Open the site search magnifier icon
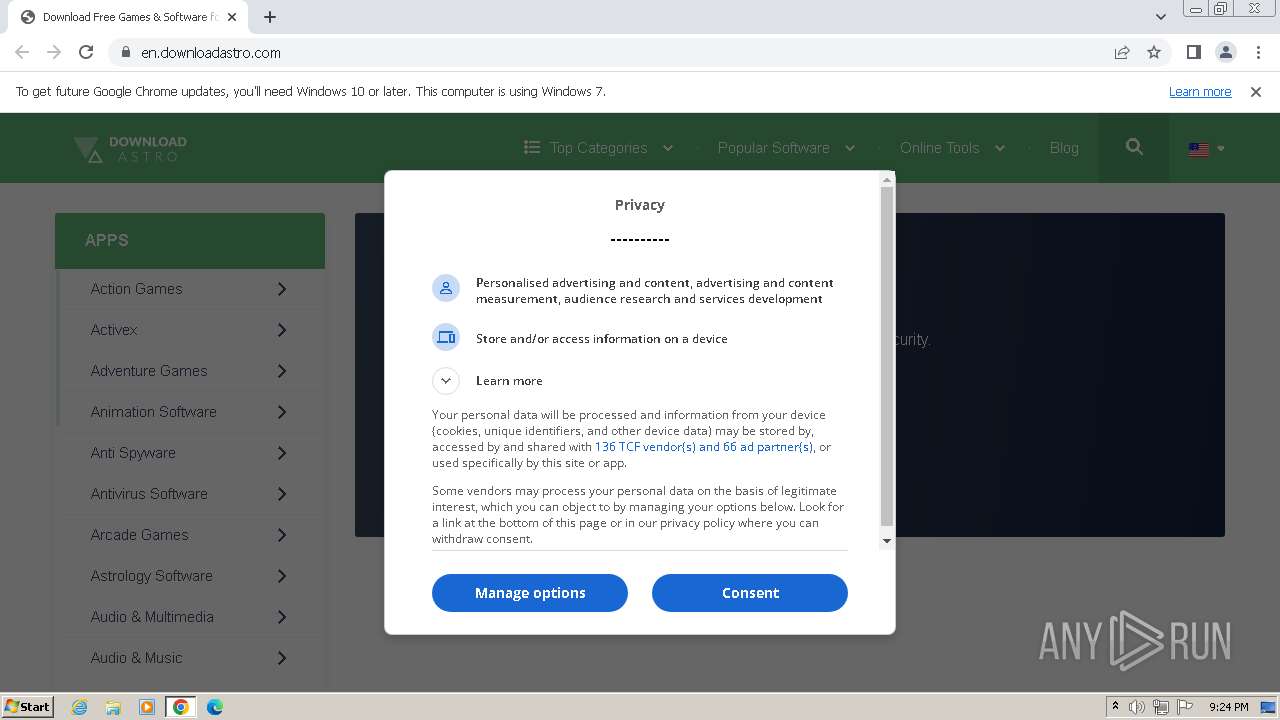 pyautogui.click(x=1134, y=147)
